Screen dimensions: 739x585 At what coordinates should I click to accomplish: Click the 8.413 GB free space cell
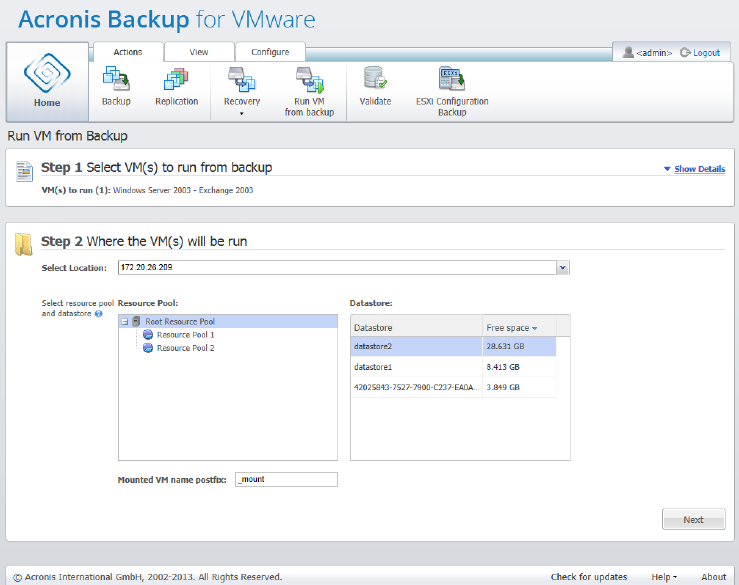coord(519,367)
